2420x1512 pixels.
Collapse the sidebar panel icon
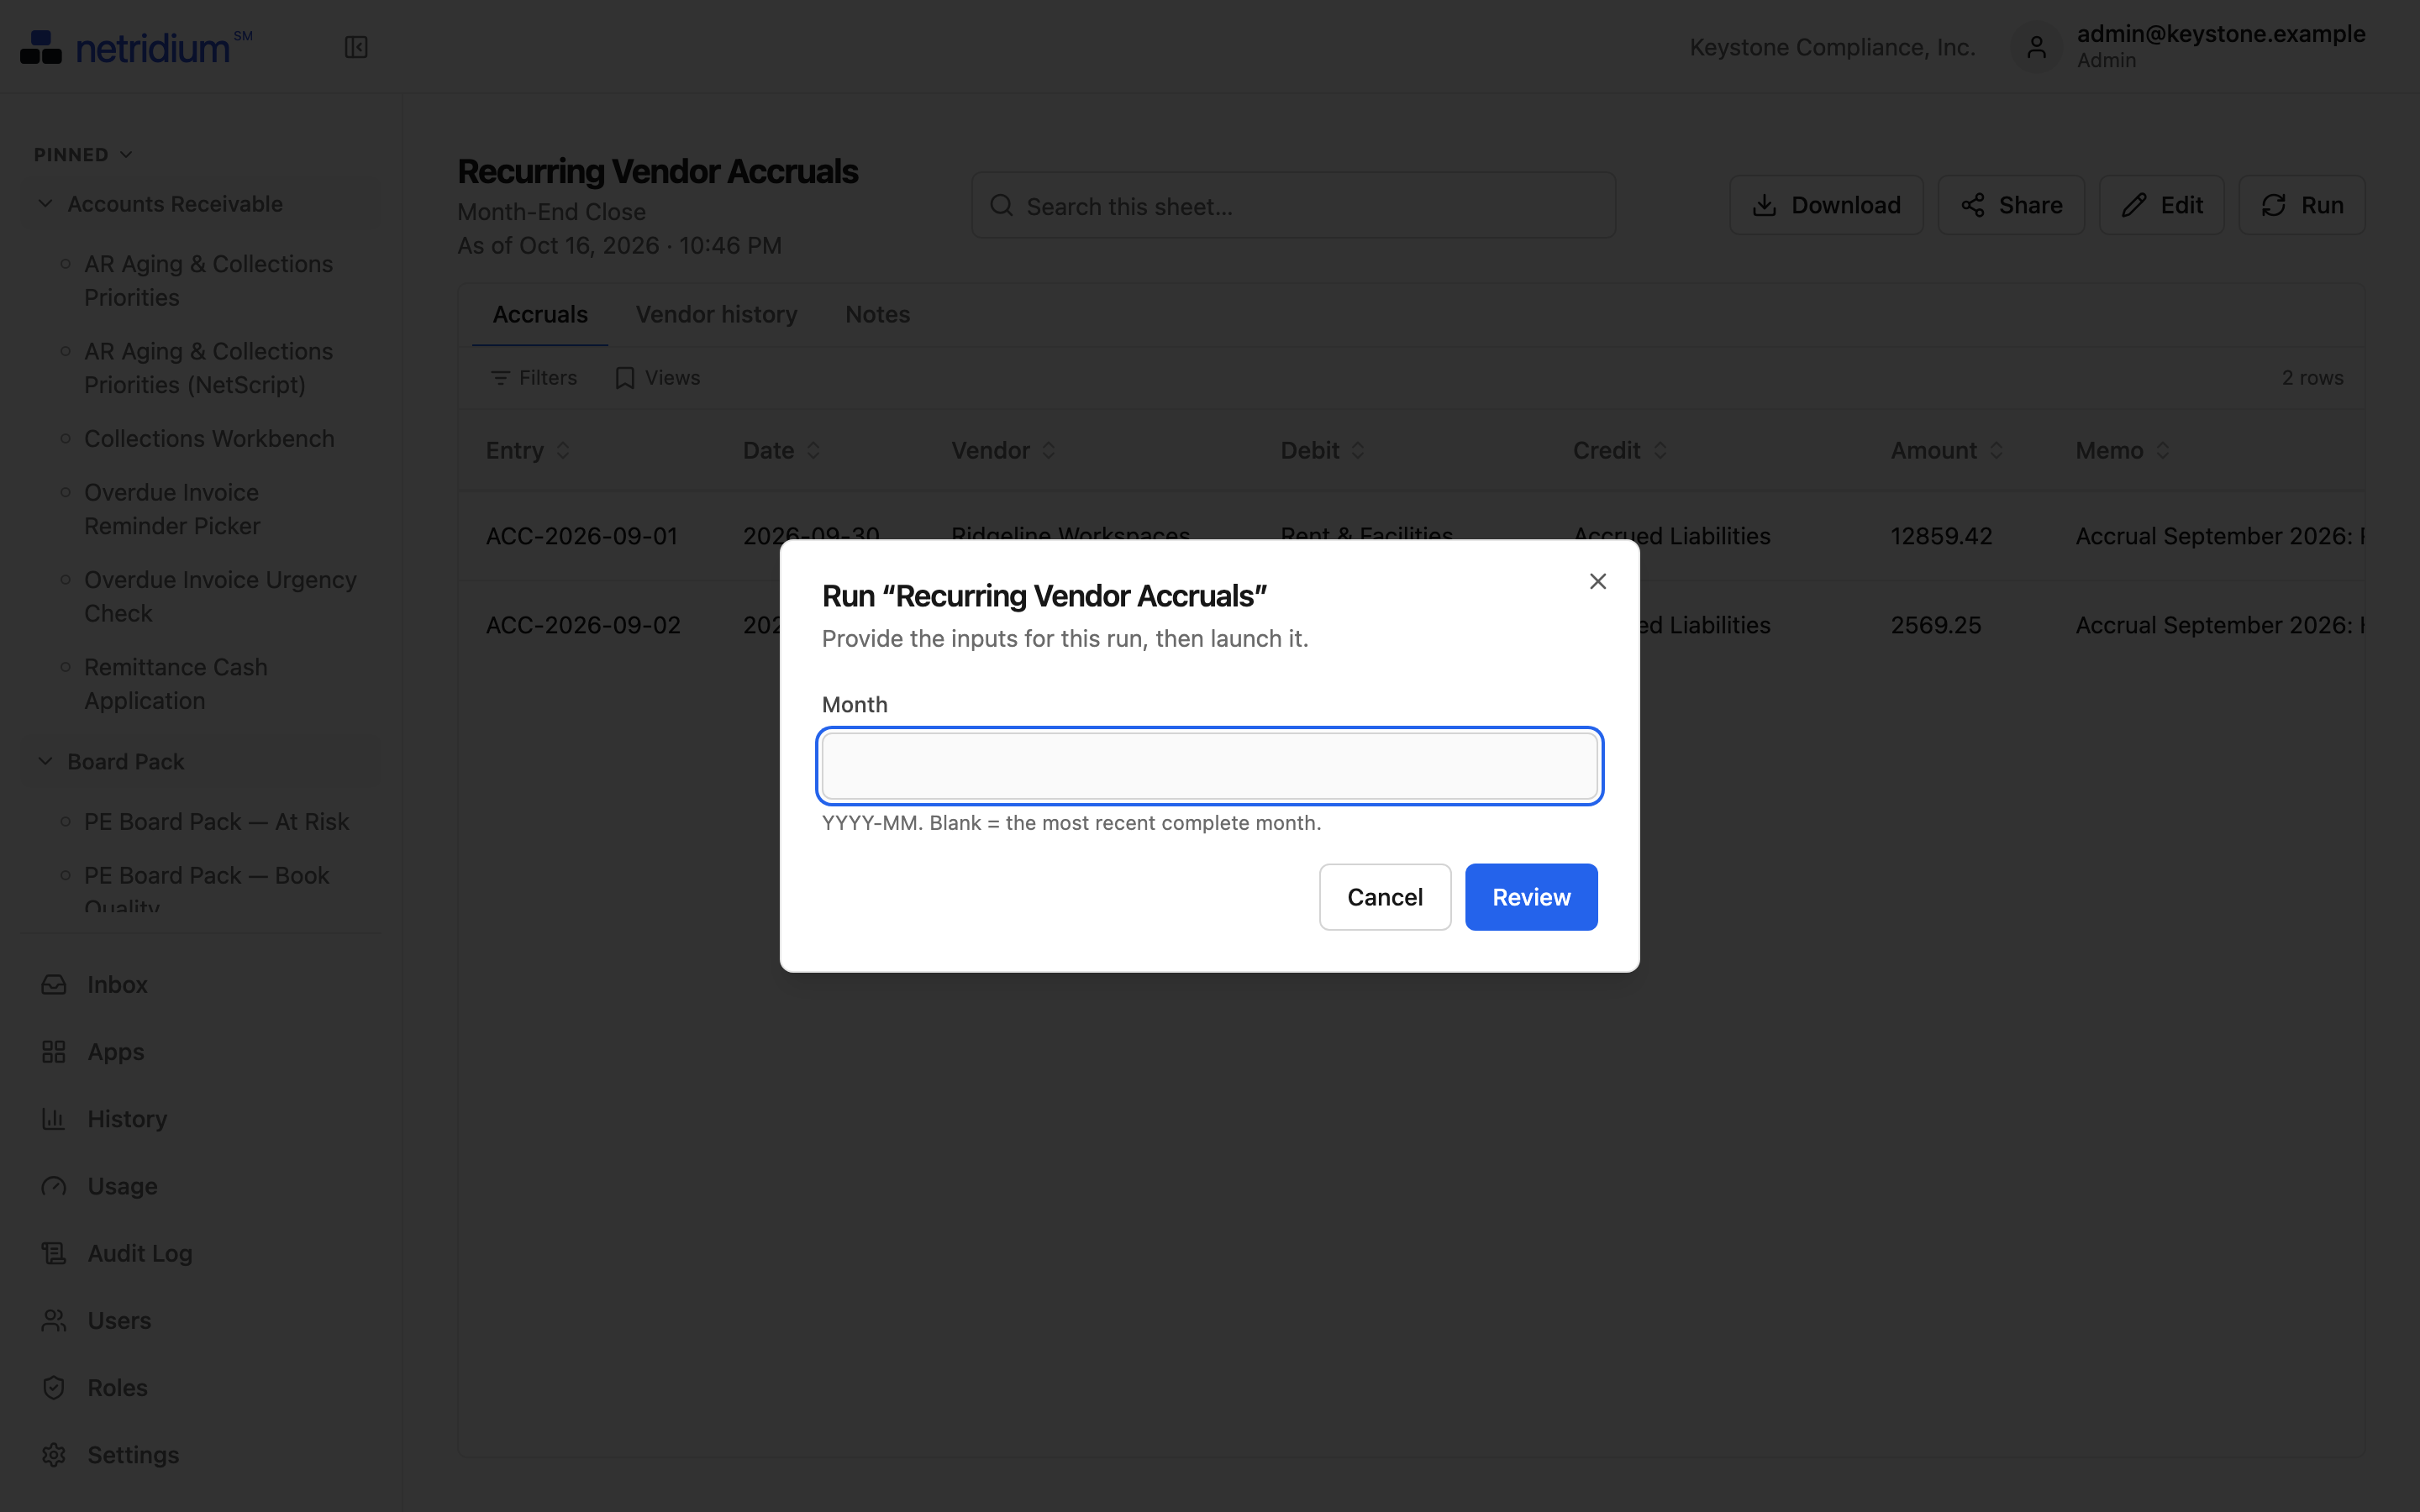[x=356, y=47]
